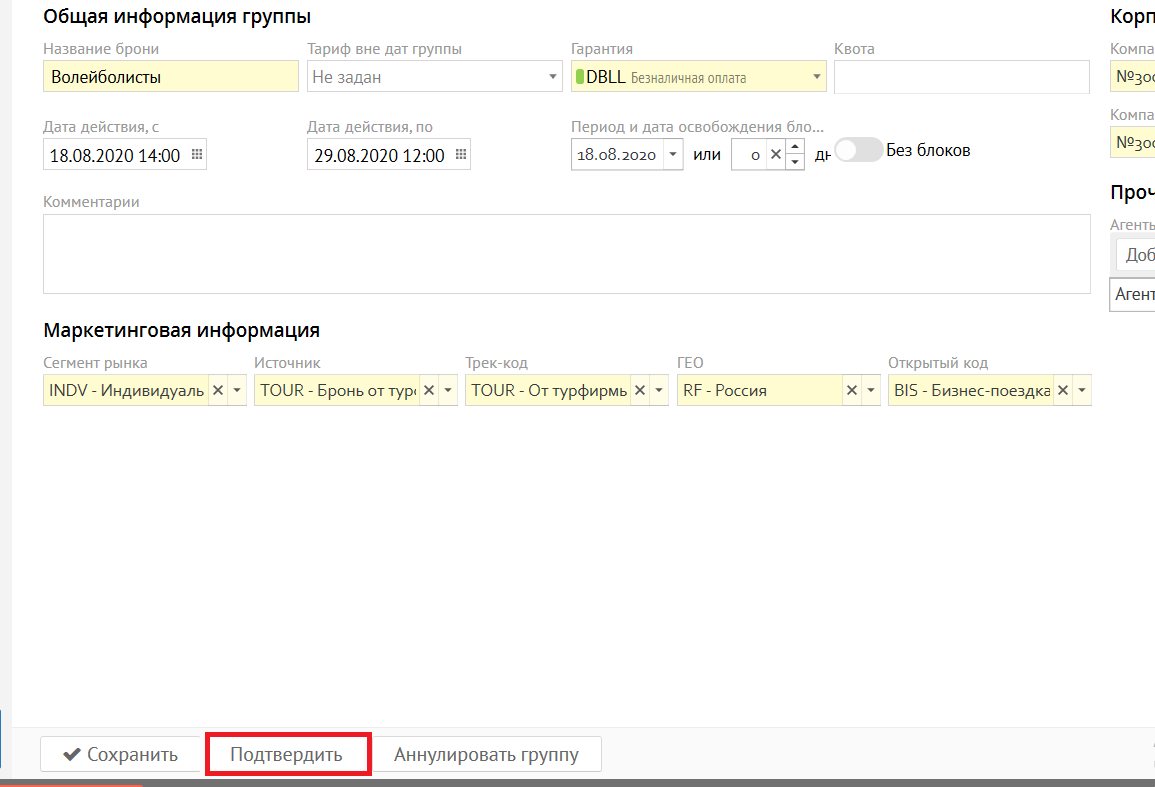
Task: Open the Сегмент рынка dropdown arrow
Action: pos(237,390)
